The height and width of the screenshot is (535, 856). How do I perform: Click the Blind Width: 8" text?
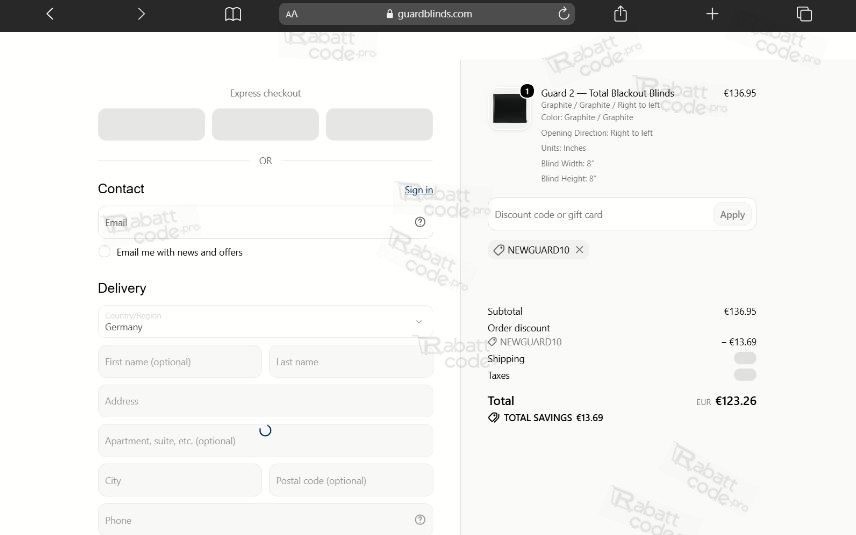(567, 163)
